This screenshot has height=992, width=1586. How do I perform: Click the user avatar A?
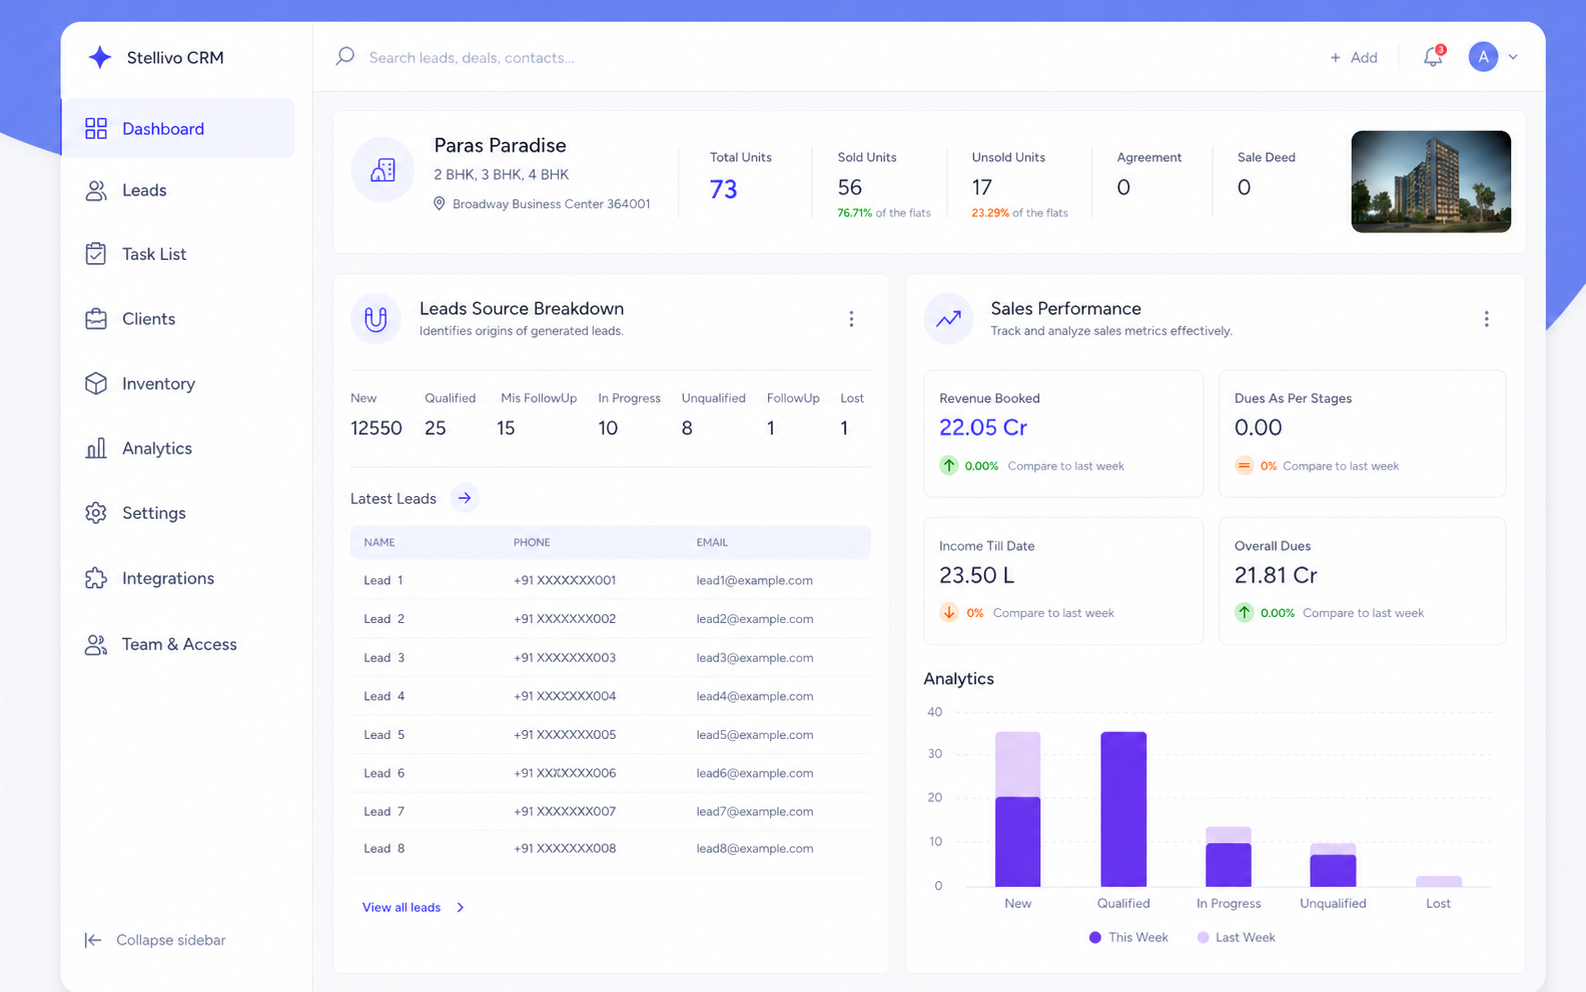1483,57
